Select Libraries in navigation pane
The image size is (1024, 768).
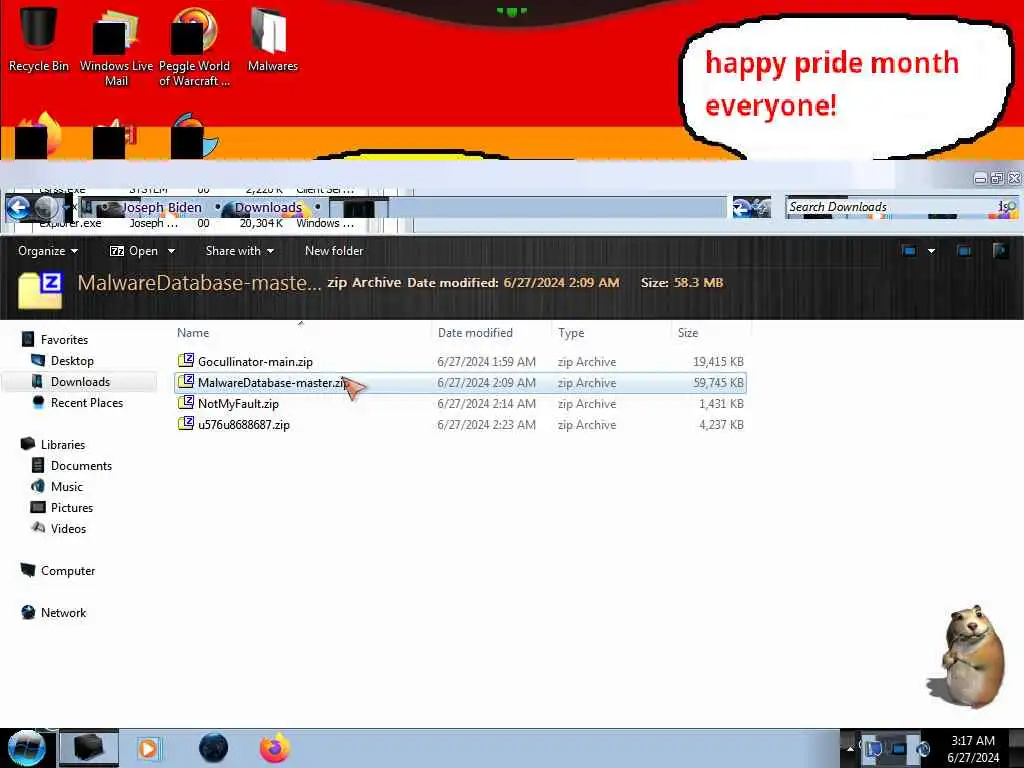[x=63, y=445]
